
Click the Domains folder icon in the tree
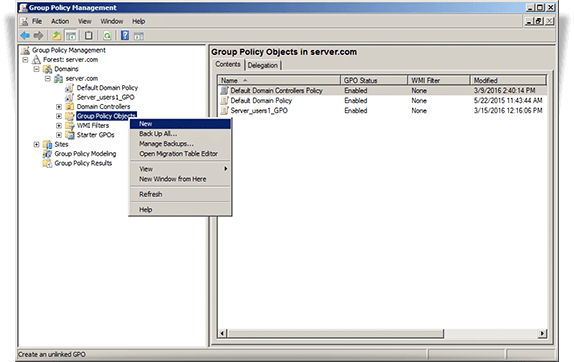[48, 69]
